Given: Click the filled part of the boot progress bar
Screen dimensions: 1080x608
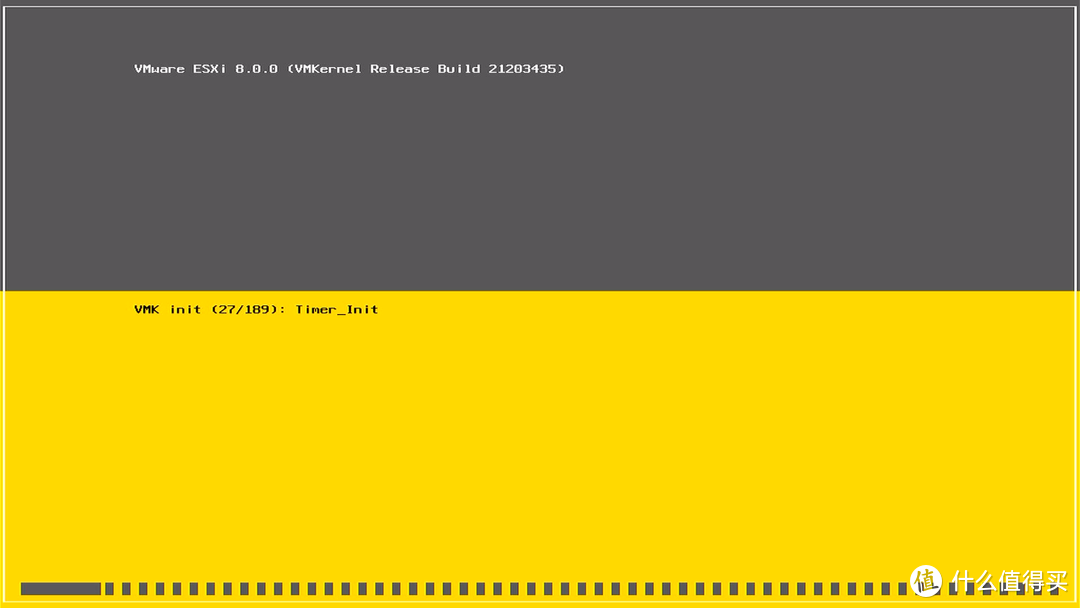Looking at the screenshot, I should pyautogui.click(x=61, y=589).
